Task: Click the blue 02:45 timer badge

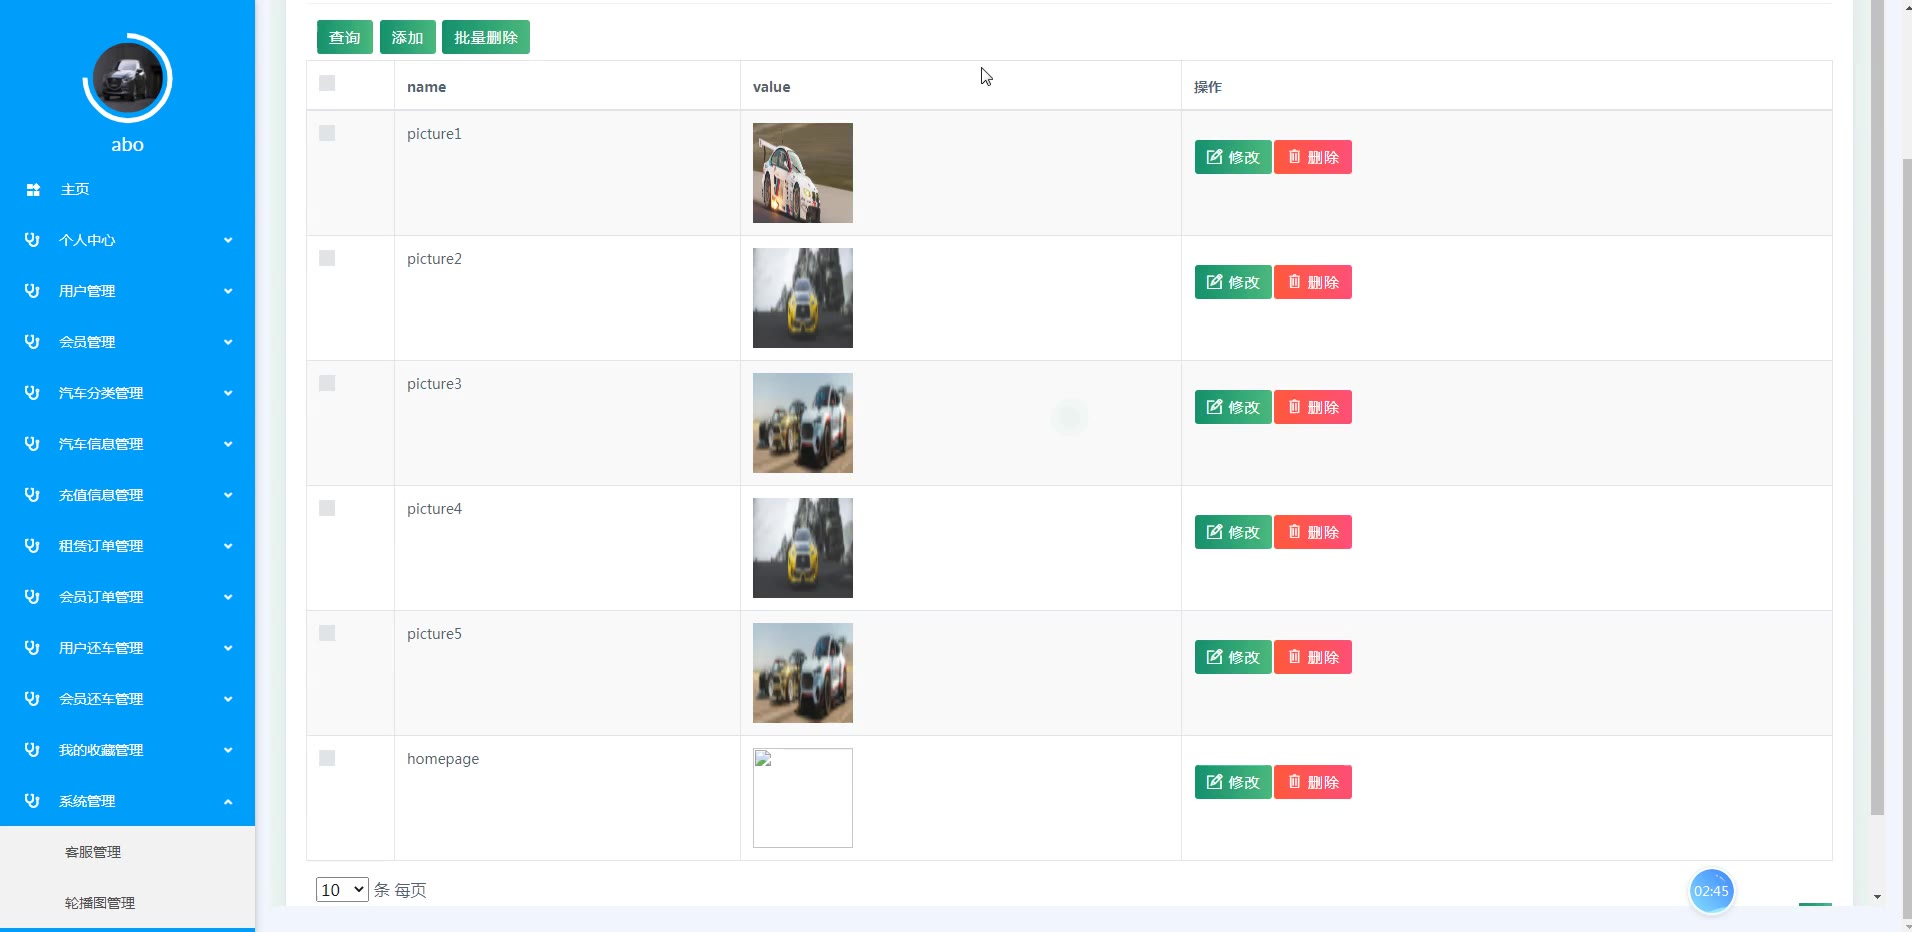Action: (x=1711, y=891)
